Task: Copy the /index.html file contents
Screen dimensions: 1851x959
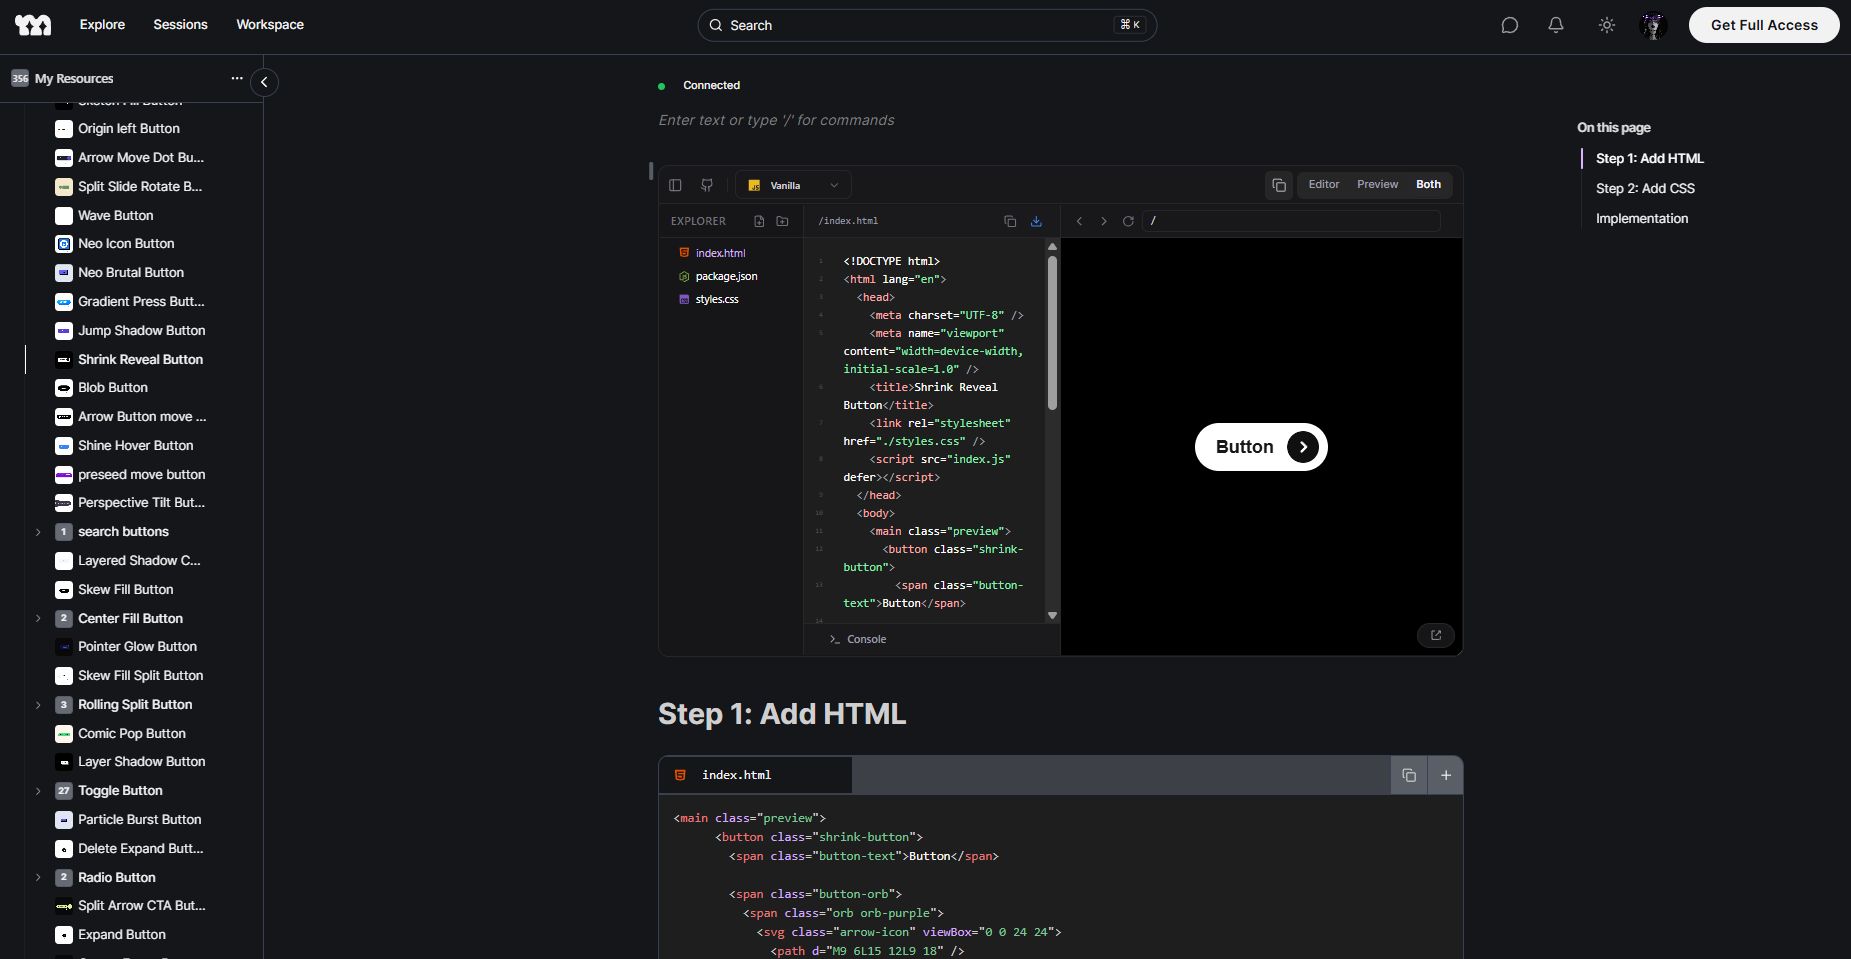Action: pos(1010,221)
